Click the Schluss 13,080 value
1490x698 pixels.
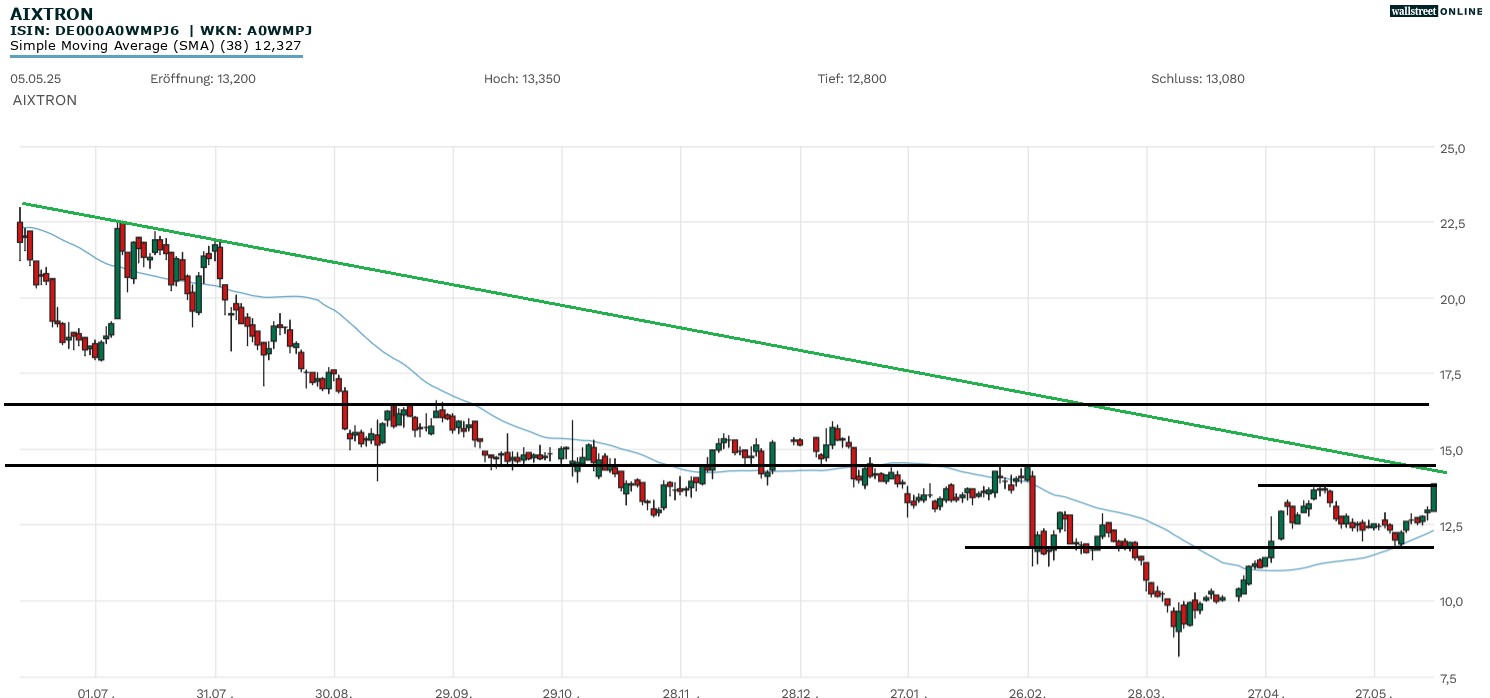(x=1198, y=78)
